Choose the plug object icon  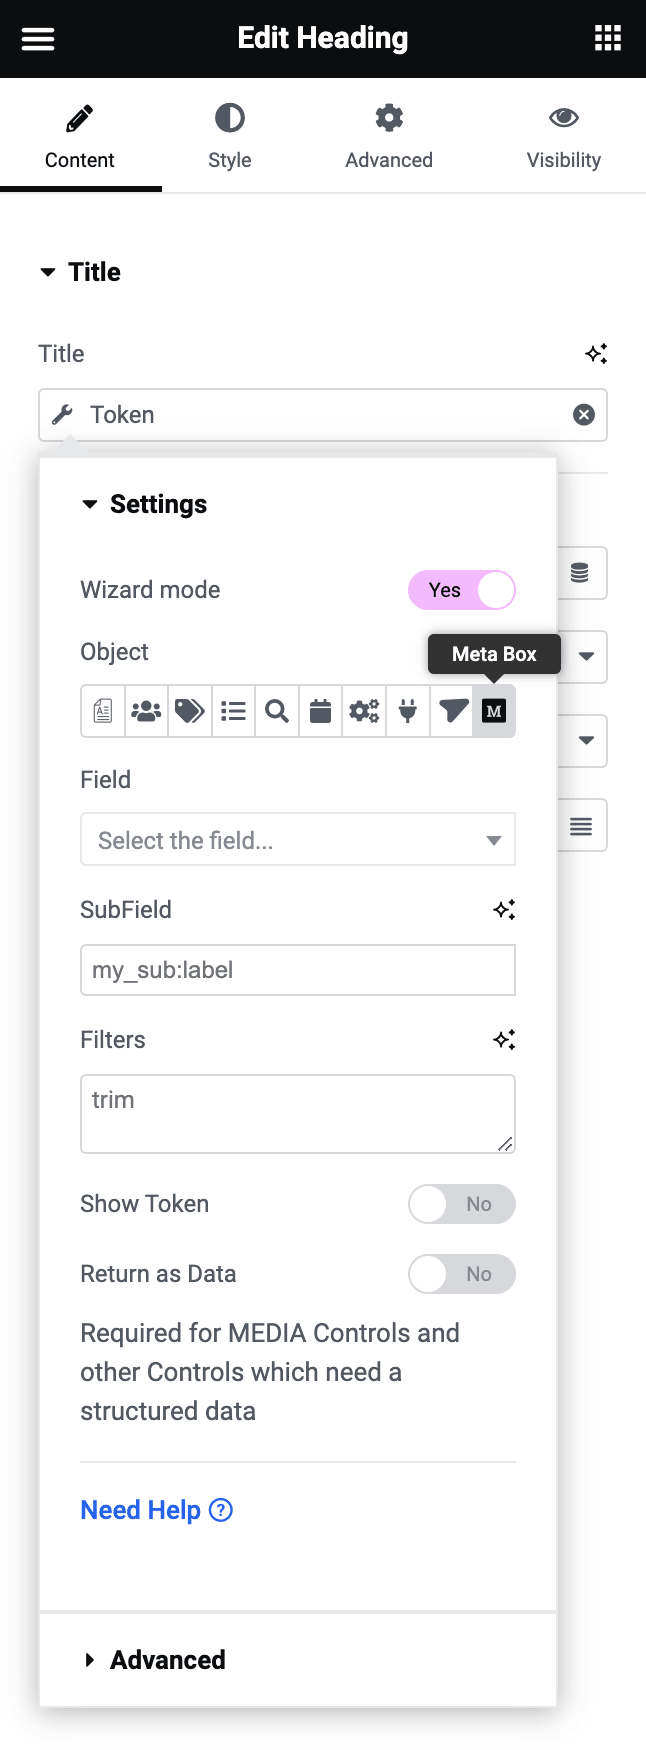click(408, 711)
